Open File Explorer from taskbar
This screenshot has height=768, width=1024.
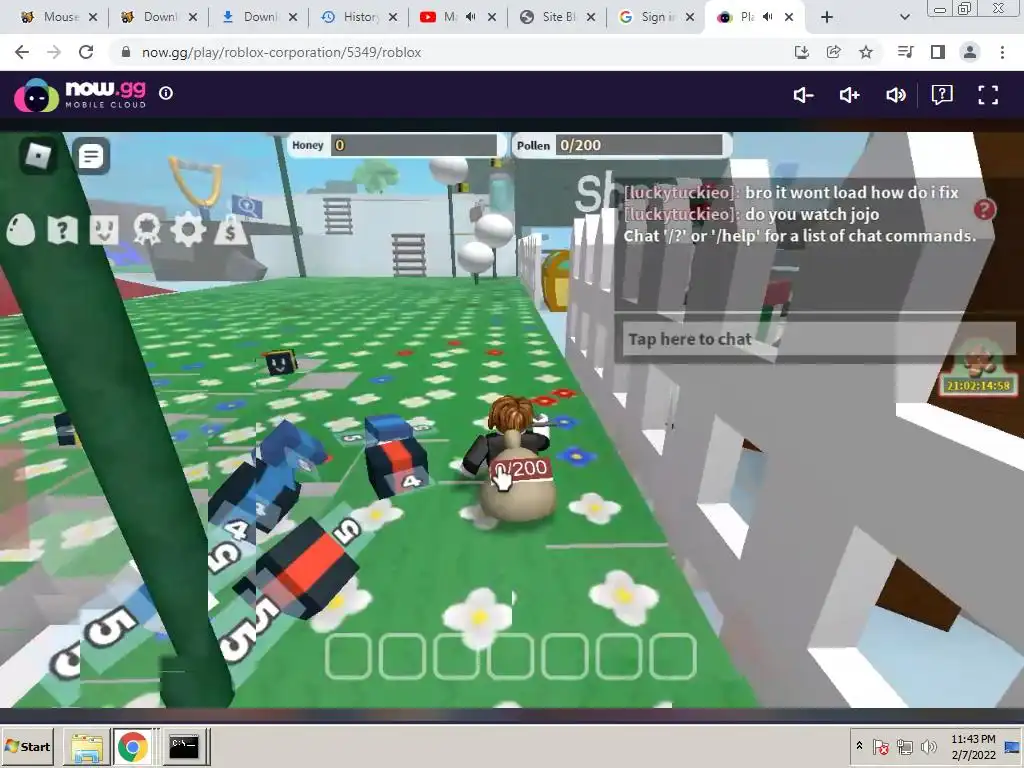[87, 746]
